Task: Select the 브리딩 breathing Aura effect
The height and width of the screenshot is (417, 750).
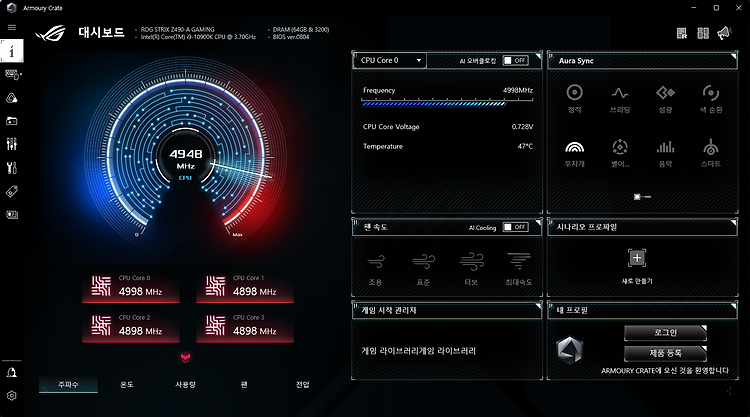Action: click(x=620, y=99)
